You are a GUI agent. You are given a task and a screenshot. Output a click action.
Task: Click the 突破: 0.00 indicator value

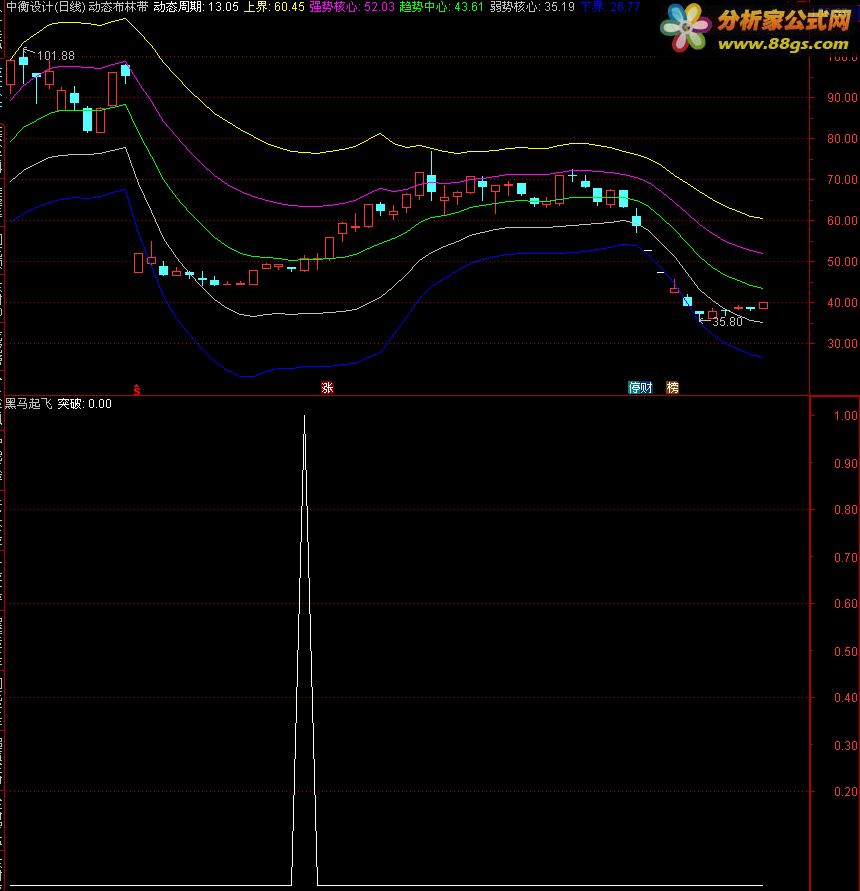point(85,403)
